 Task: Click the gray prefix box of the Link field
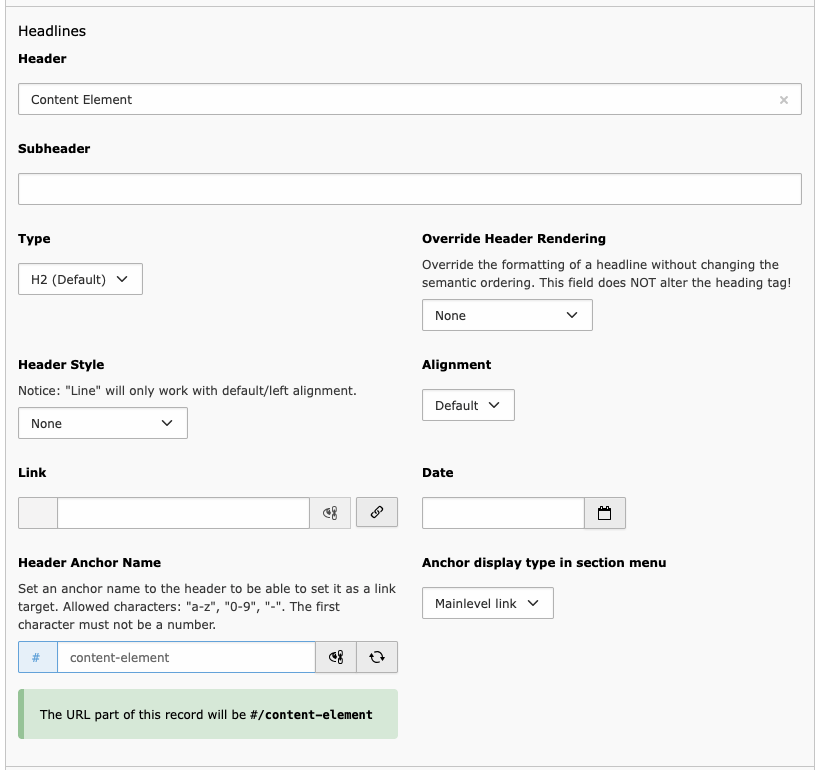pyautogui.click(x=38, y=513)
